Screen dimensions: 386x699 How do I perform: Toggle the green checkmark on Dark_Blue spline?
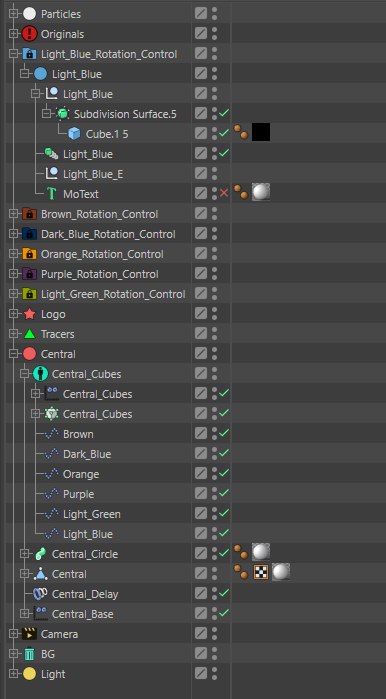(224, 453)
